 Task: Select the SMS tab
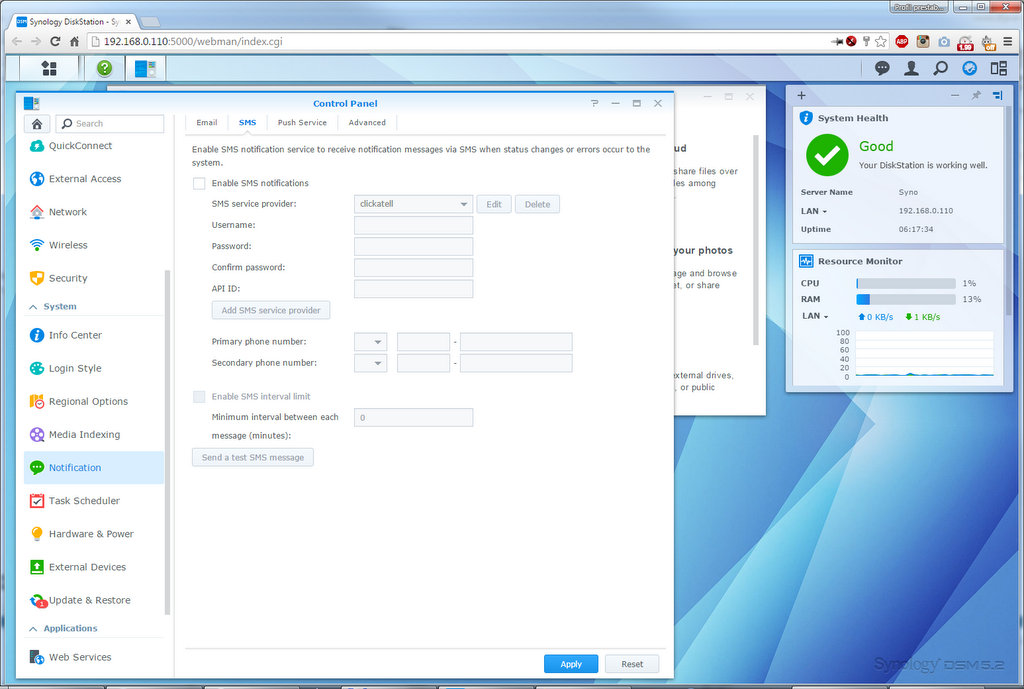tap(248, 123)
